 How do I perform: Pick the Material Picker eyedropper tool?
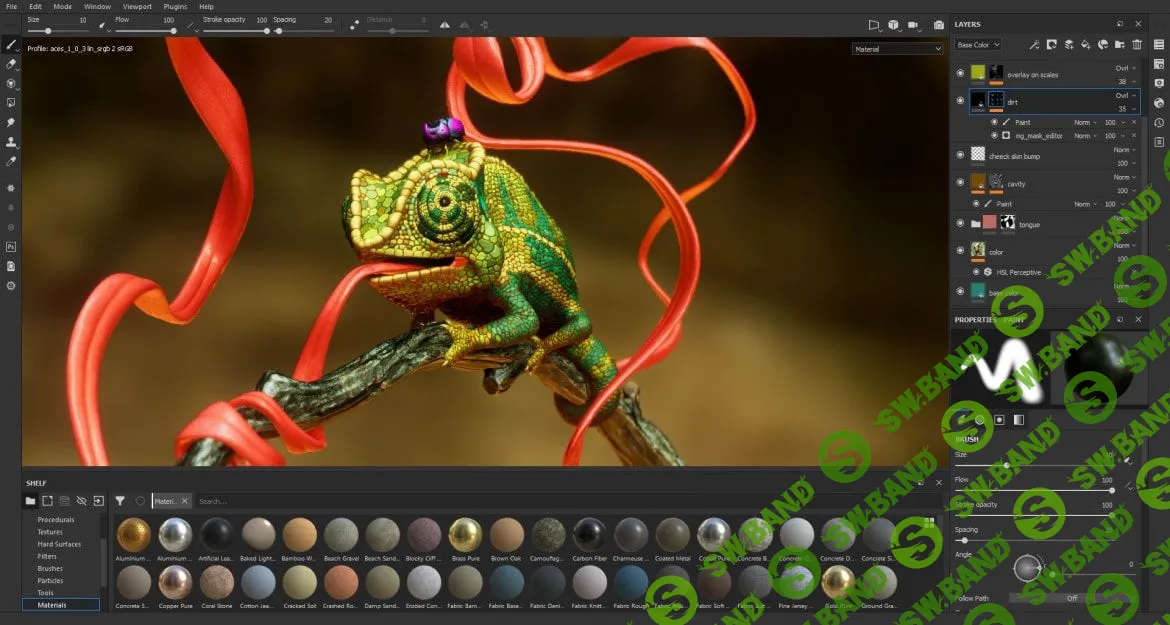tap(11, 161)
